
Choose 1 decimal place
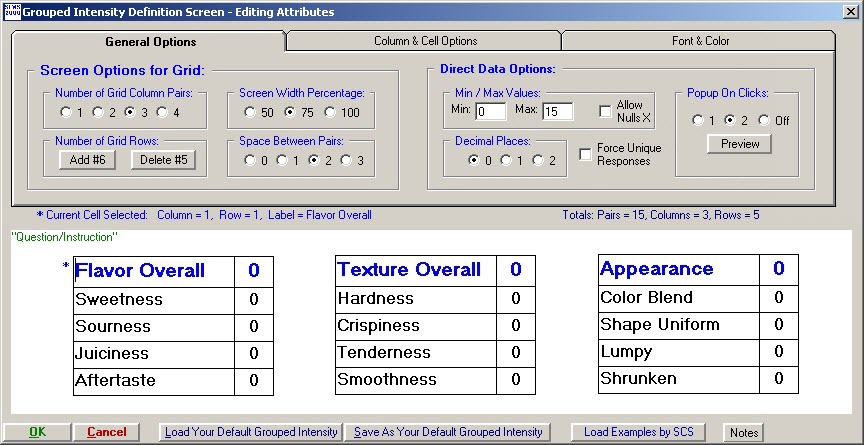click(505, 160)
